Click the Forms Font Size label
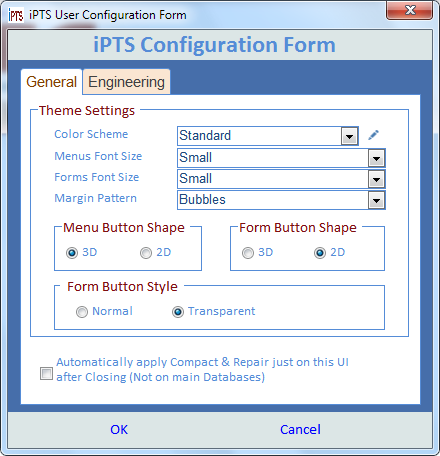This screenshot has height=456, width=440. [97, 177]
